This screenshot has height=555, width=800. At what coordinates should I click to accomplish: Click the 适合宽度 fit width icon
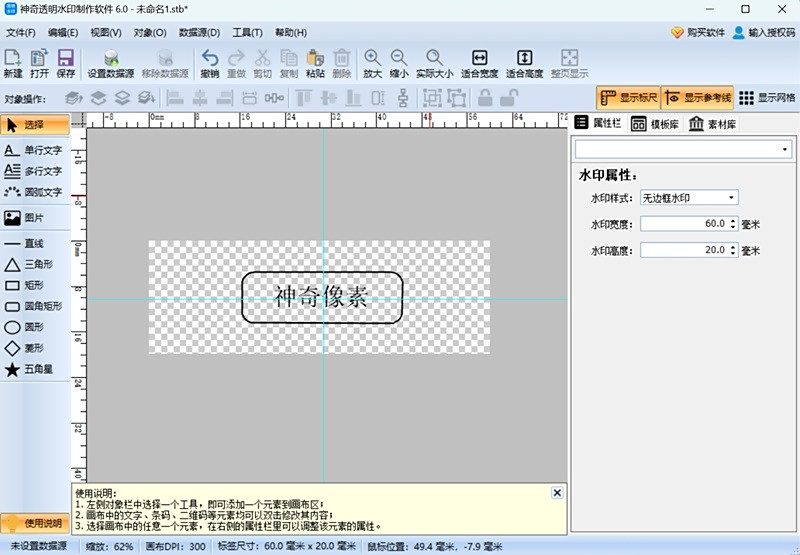click(480, 64)
